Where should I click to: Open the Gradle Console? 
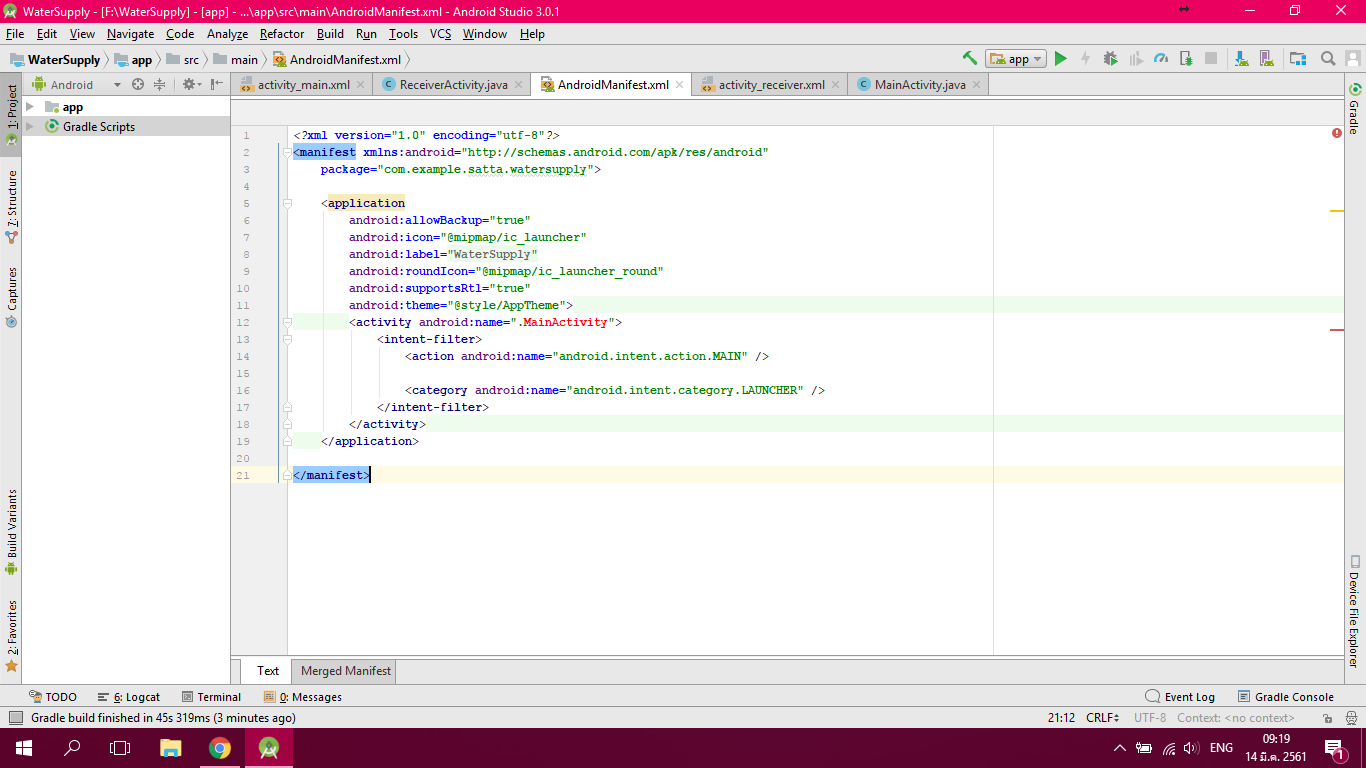point(1286,697)
